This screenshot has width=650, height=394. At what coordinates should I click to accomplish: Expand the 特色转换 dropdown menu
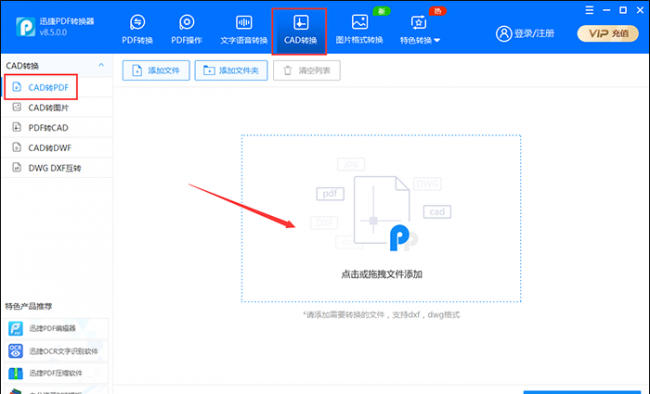[x=420, y=30]
